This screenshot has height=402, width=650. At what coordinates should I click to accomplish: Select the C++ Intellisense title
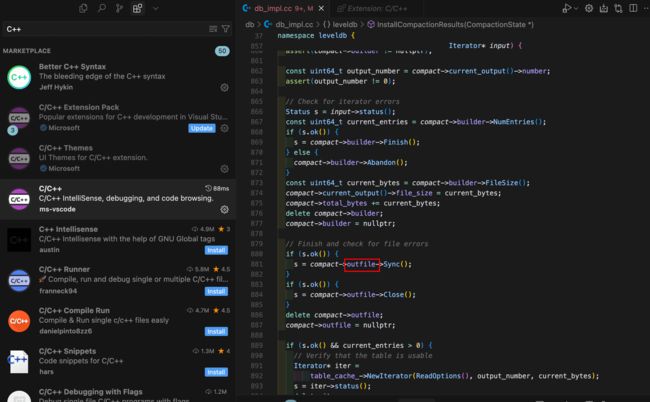tap(68, 229)
